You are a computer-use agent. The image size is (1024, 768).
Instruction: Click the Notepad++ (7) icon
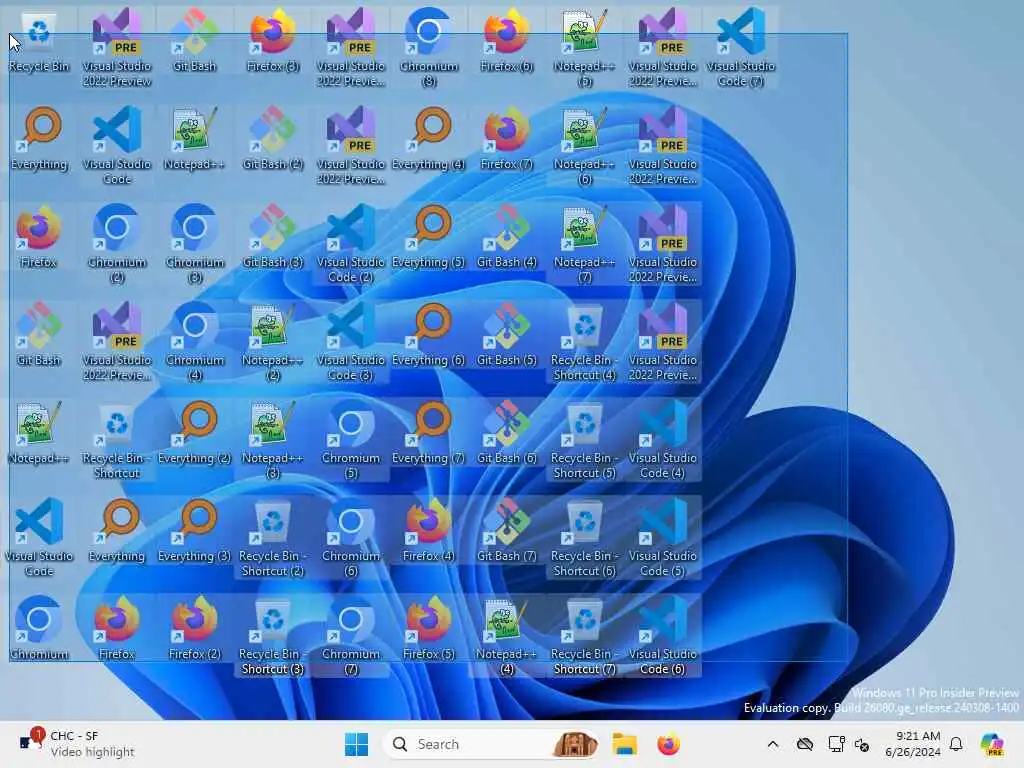[x=584, y=244]
